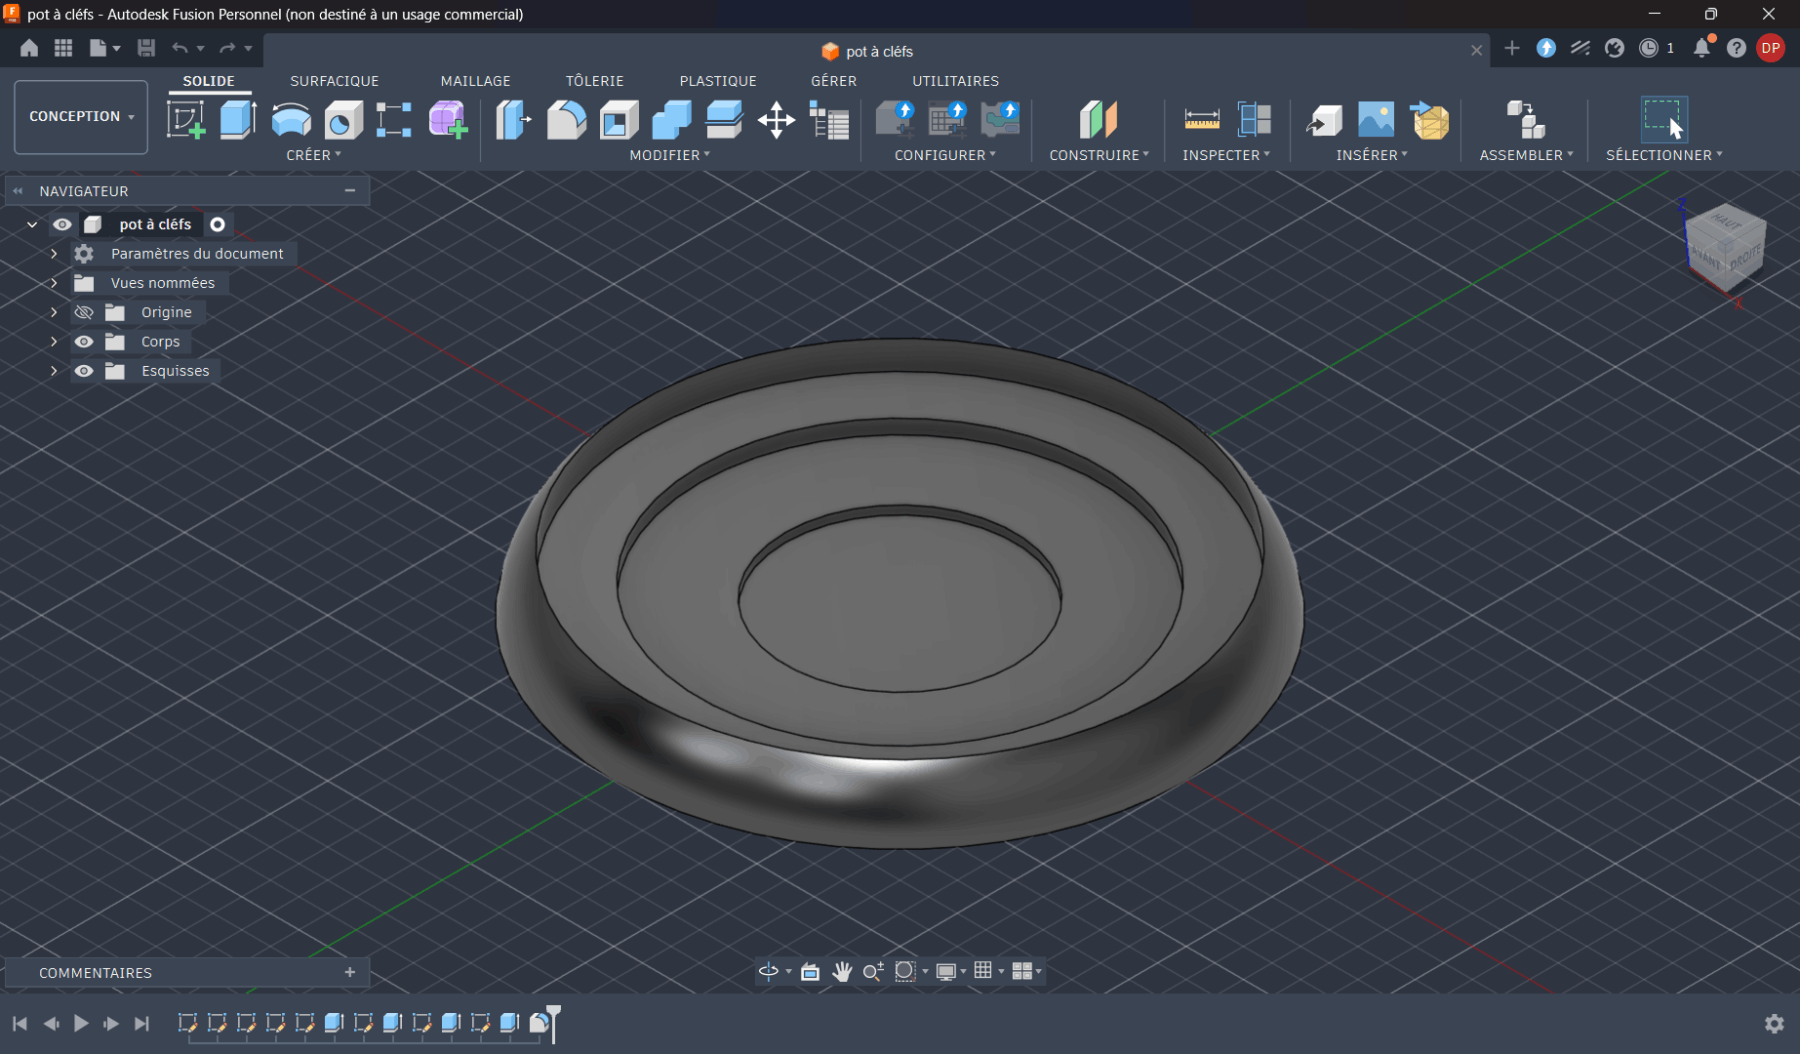Select the Extrude tool in Créer group
Image resolution: width=1800 pixels, height=1054 pixels.
pyautogui.click(x=238, y=120)
